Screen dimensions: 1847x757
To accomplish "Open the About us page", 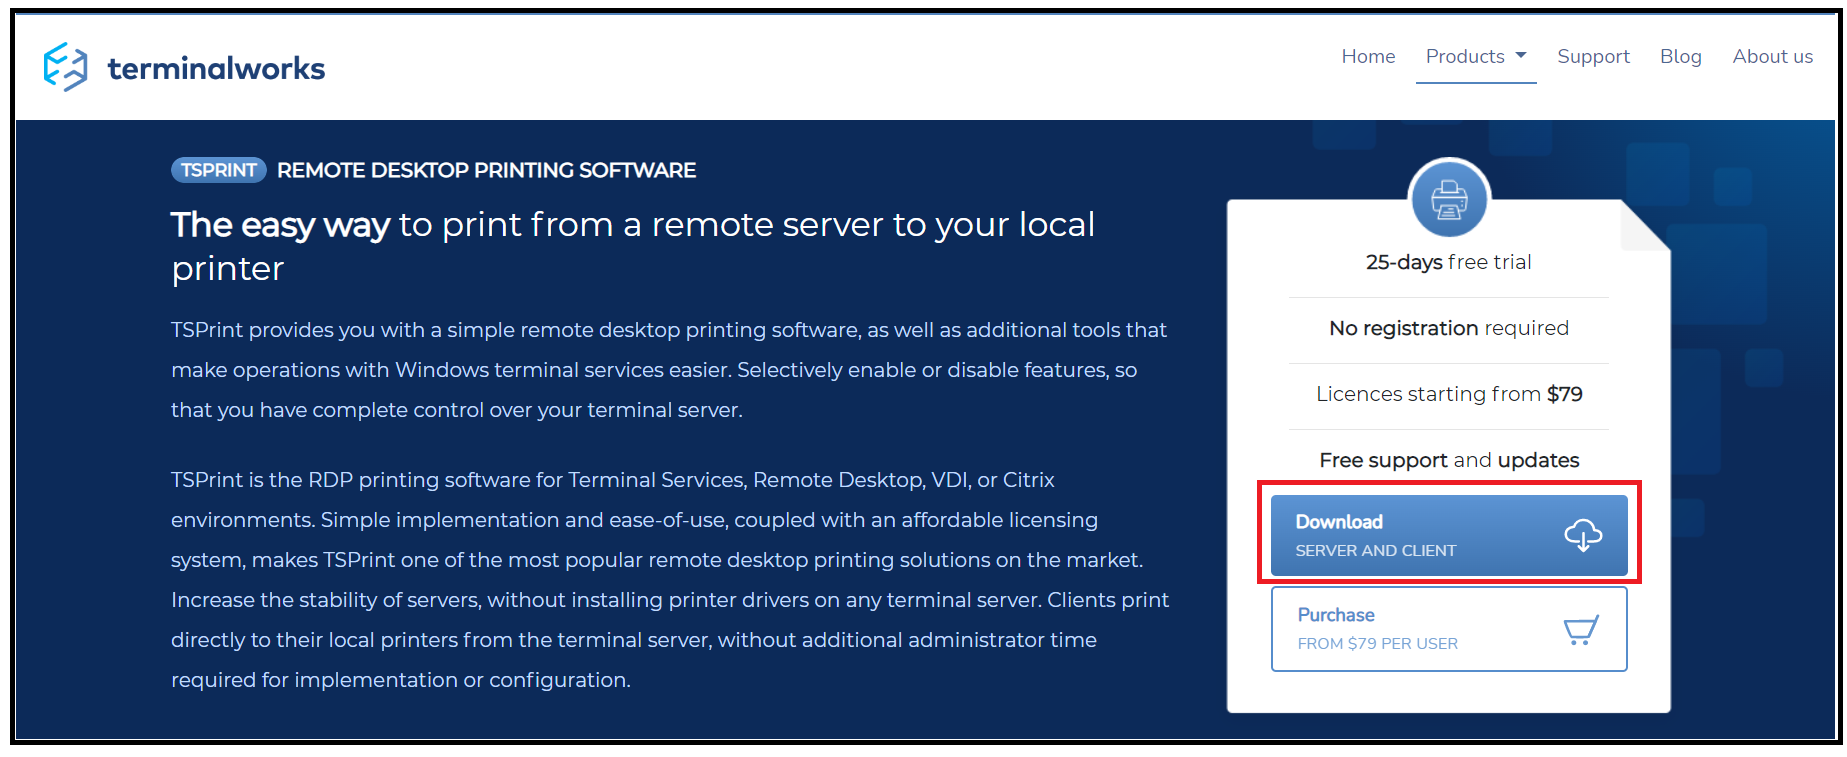I will [x=1772, y=56].
